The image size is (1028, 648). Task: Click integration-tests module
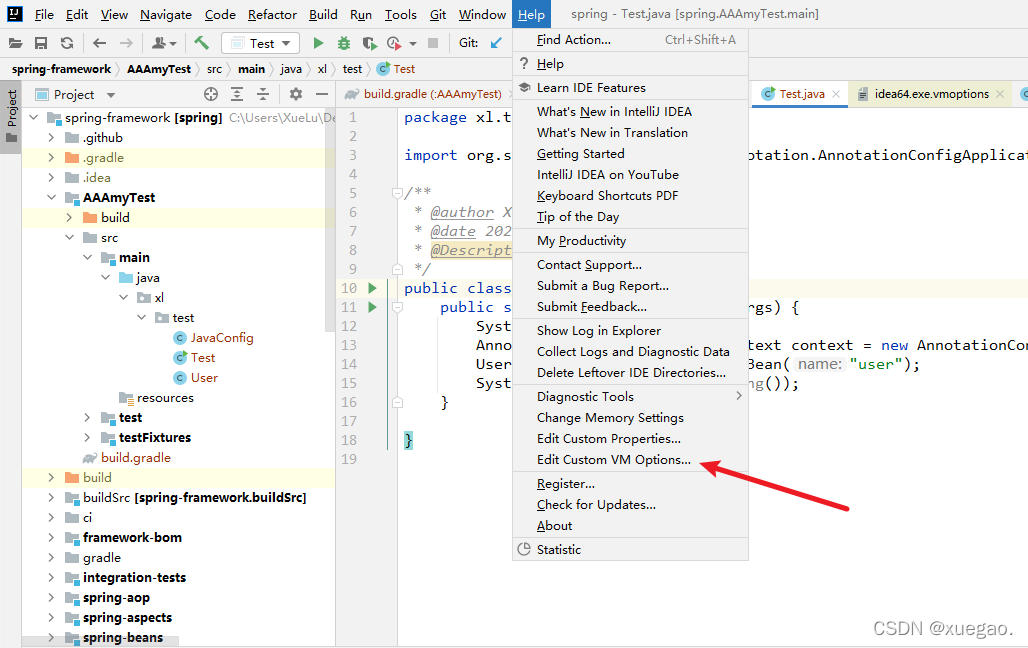click(x=134, y=578)
